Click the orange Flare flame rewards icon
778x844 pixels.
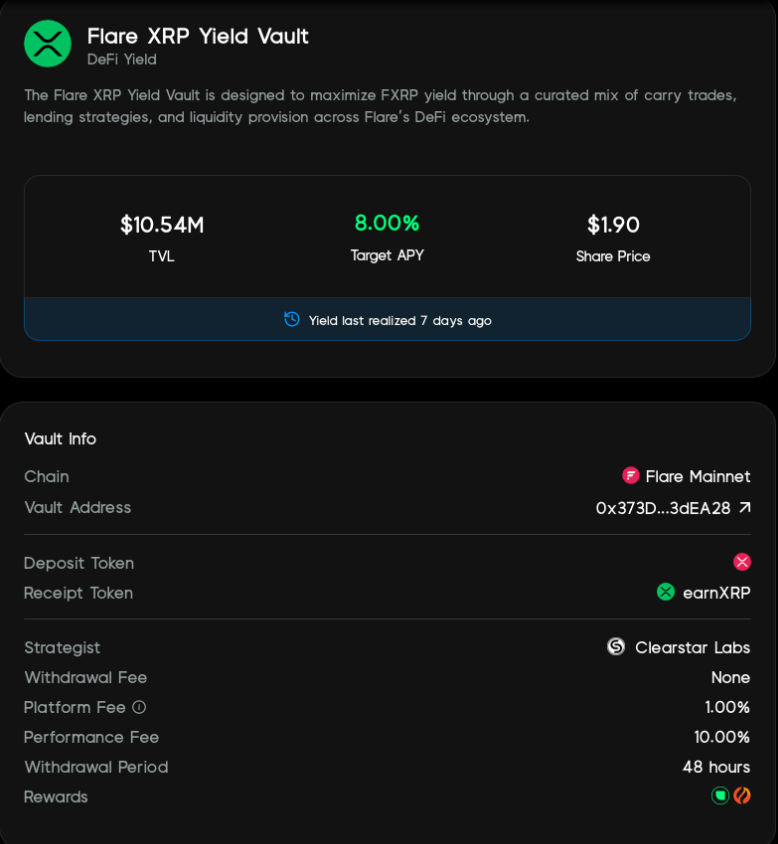pyautogui.click(x=744, y=796)
